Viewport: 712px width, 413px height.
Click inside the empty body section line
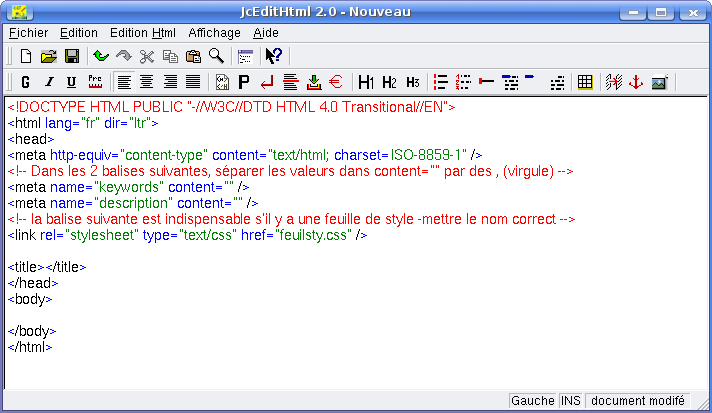(100, 314)
